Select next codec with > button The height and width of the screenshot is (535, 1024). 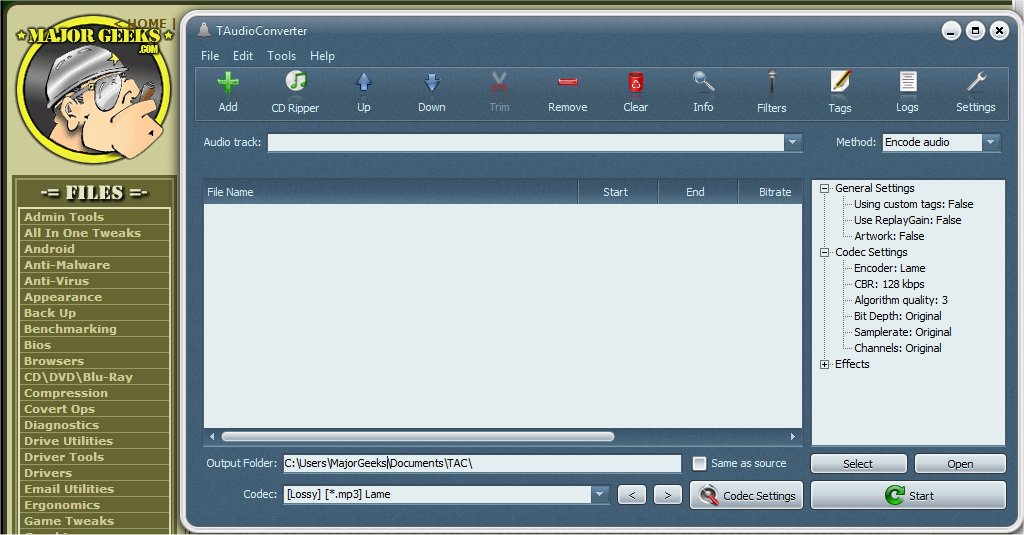(667, 495)
